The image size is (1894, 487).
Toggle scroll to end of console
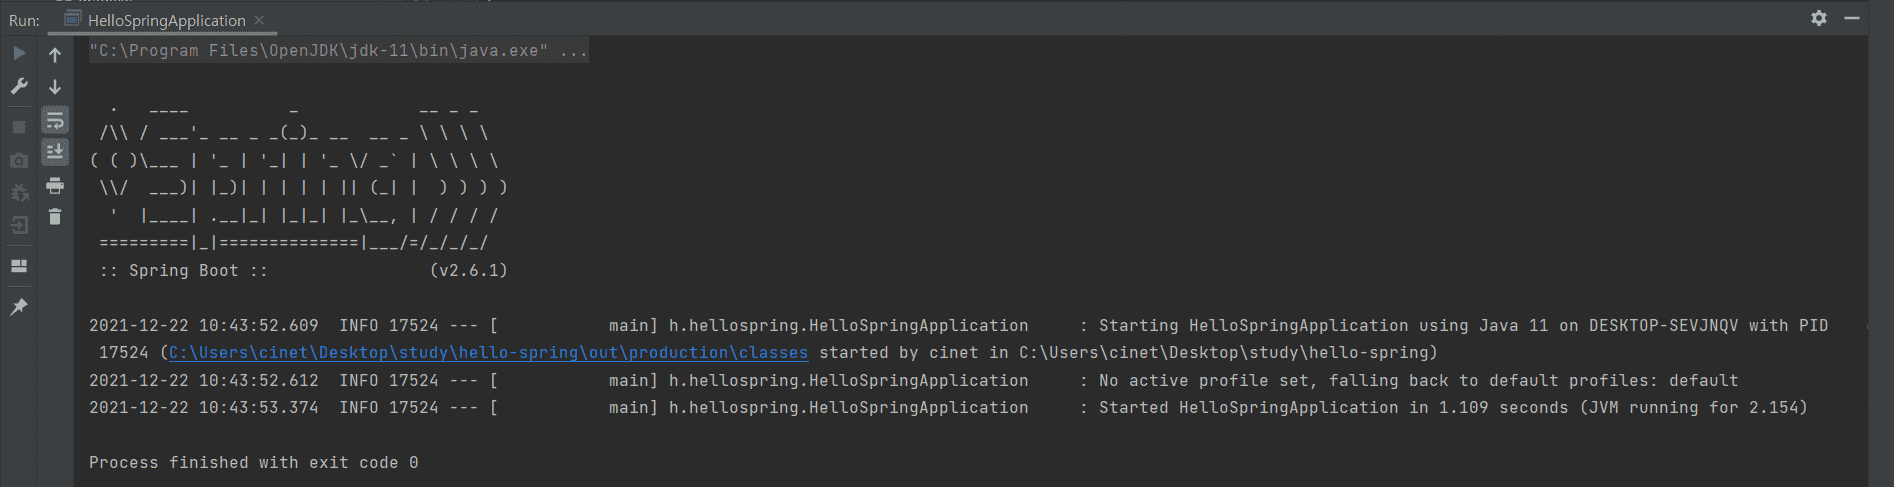[55, 152]
